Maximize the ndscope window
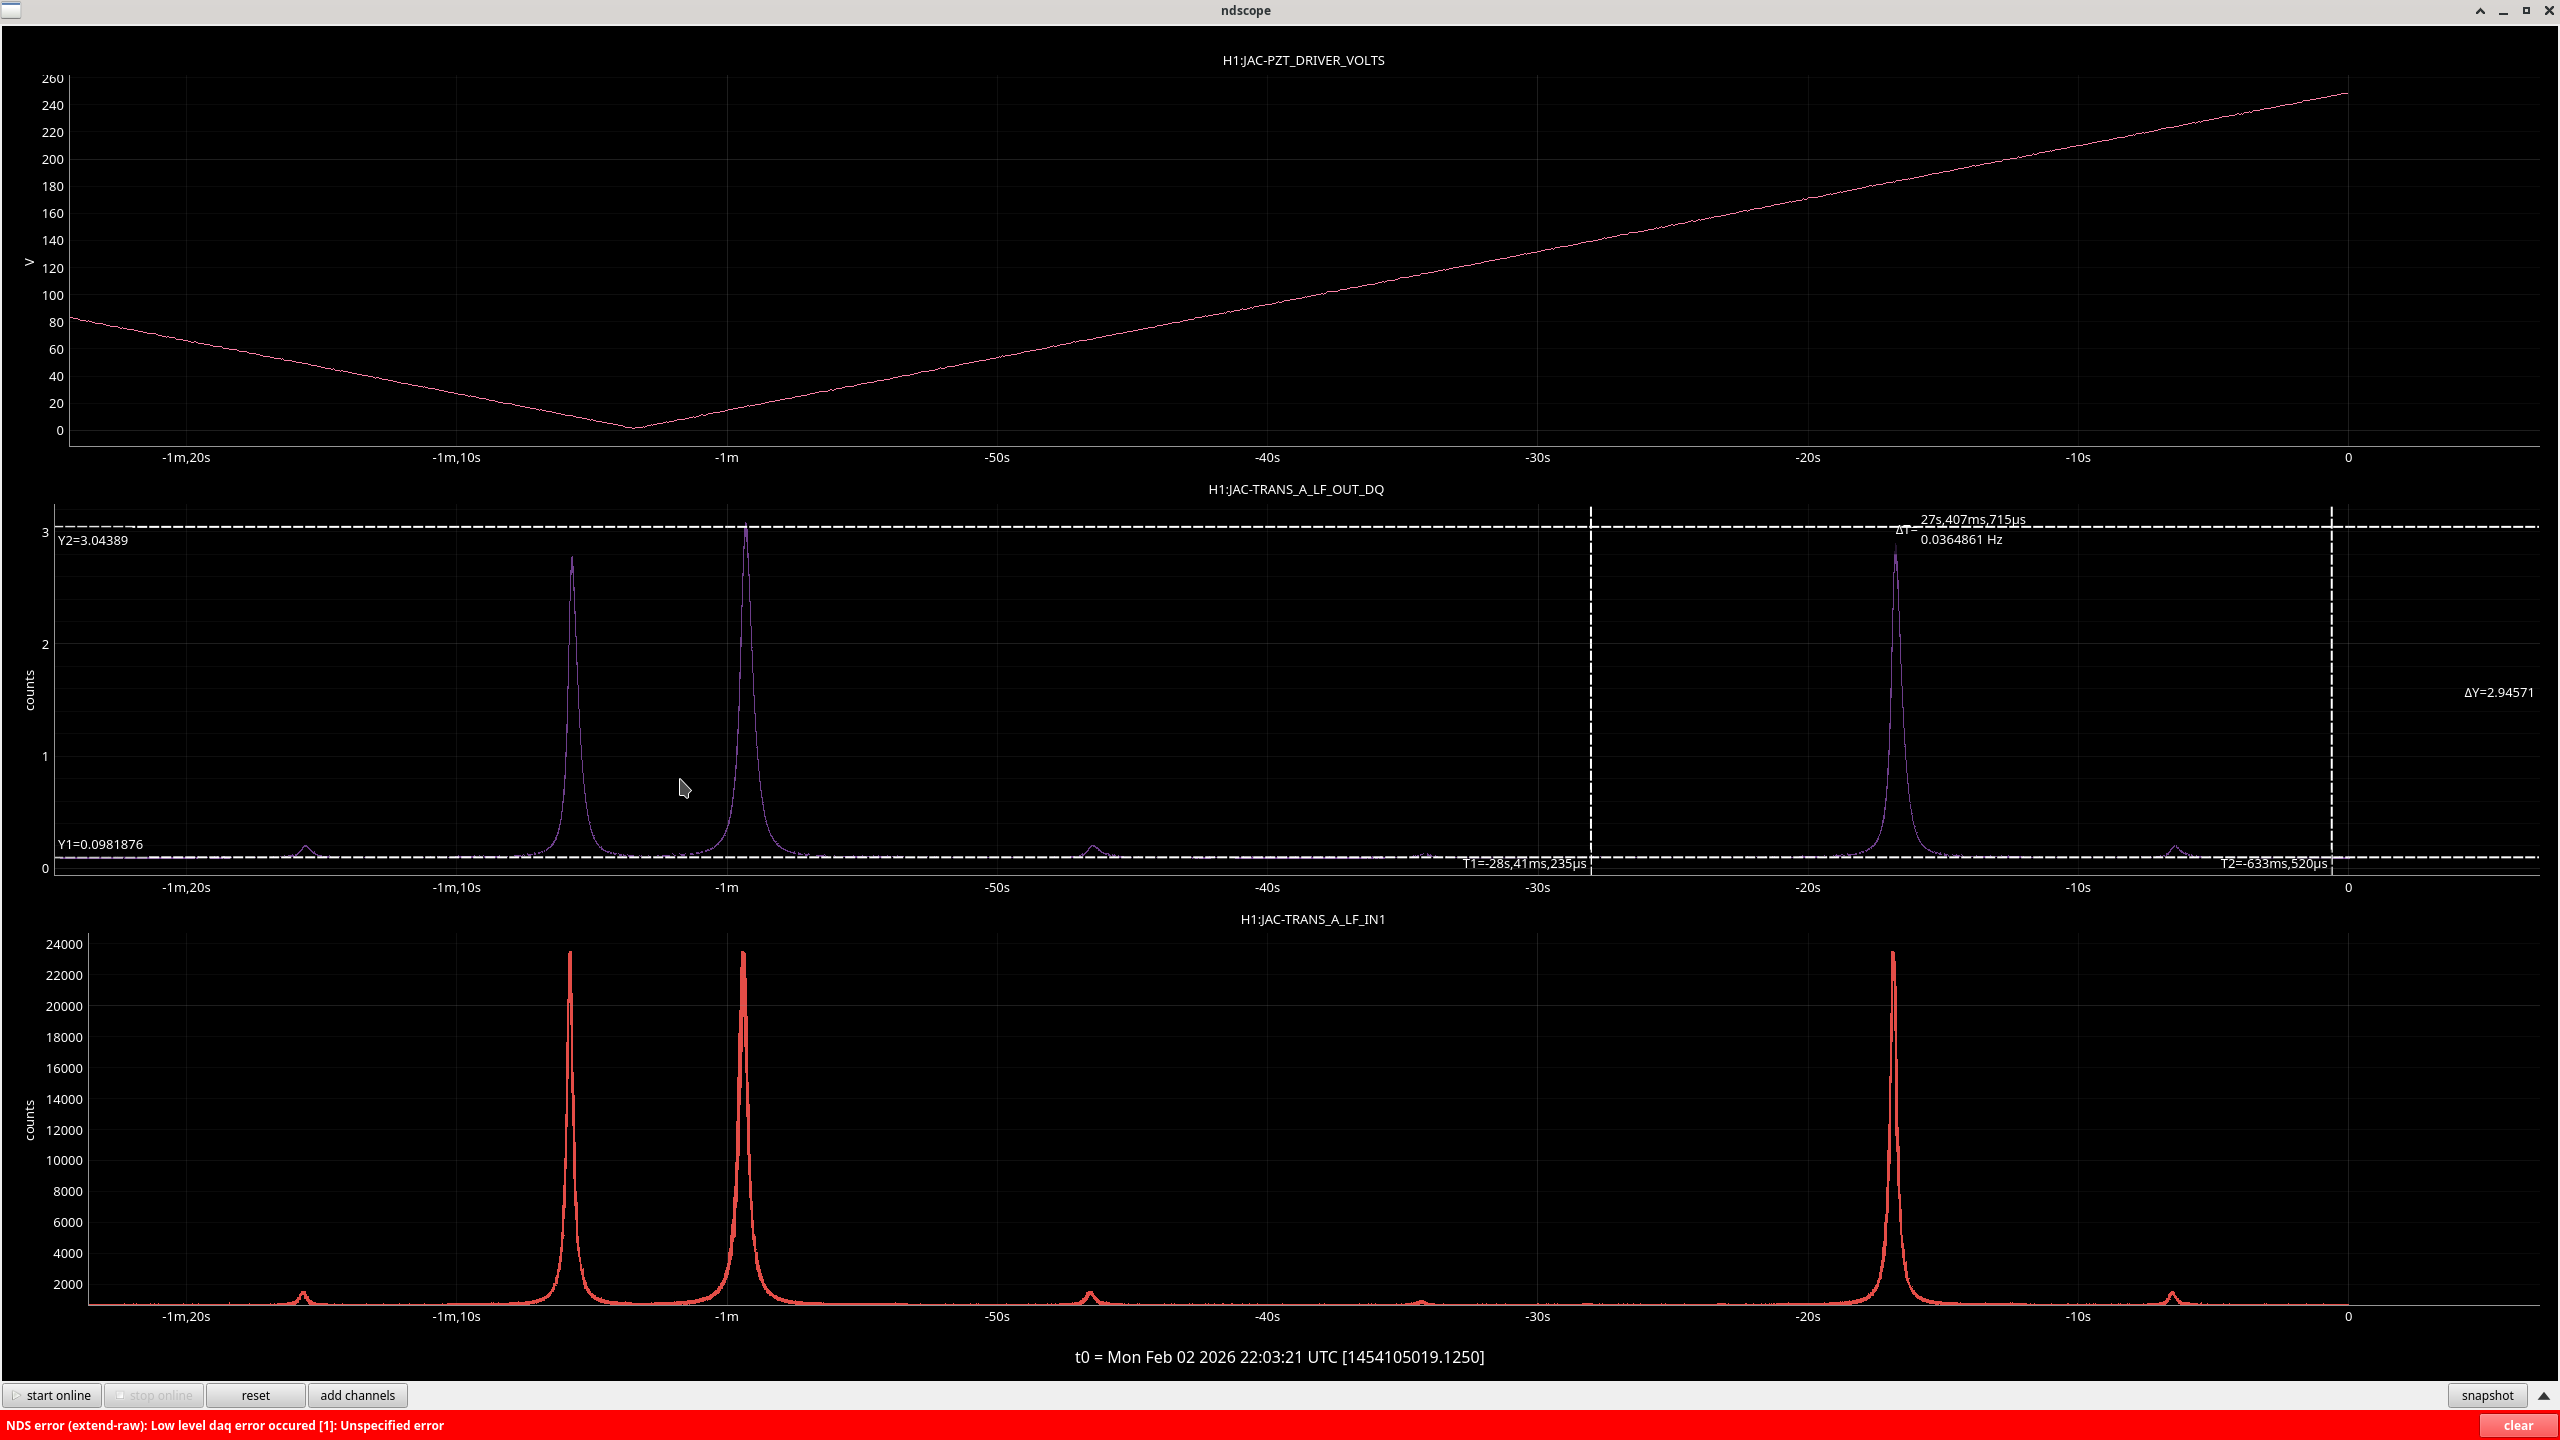Screen dimensions: 2560x1440 click(x=2526, y=11)
